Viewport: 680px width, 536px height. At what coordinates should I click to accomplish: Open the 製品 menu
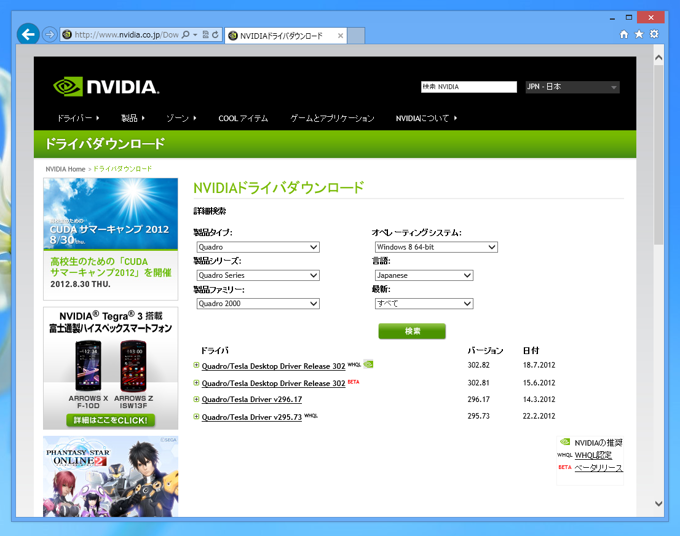(x=133, y=118)
